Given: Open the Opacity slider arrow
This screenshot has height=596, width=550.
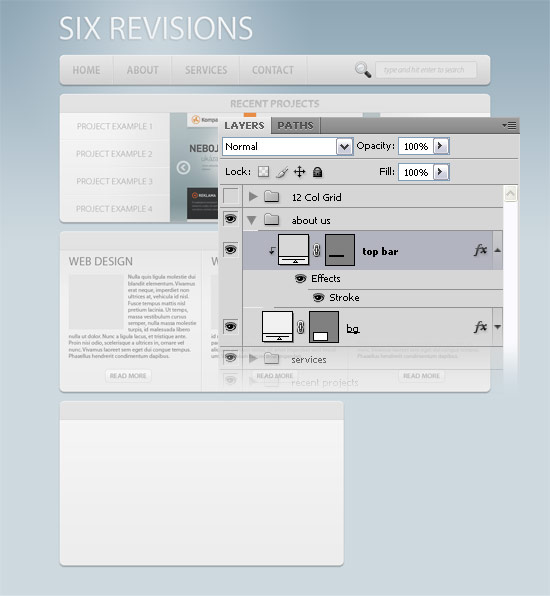Looking at the screenshot, I should click(441, 146).
